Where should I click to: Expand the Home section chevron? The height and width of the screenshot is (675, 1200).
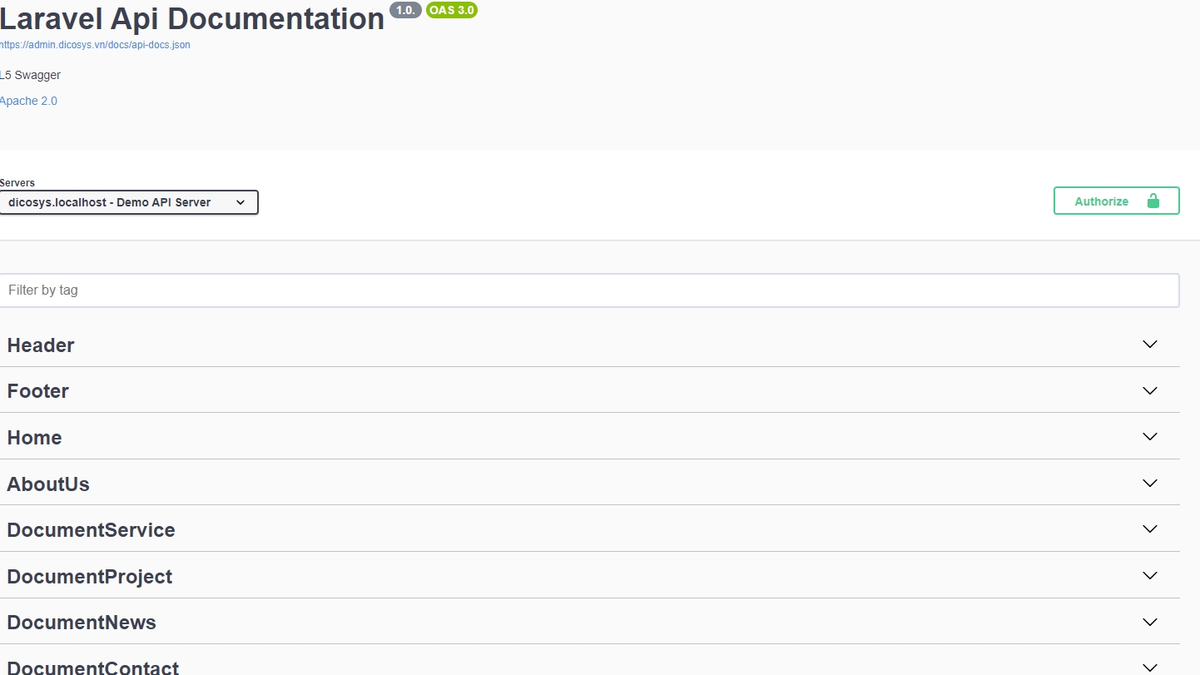click(1150, 437)
